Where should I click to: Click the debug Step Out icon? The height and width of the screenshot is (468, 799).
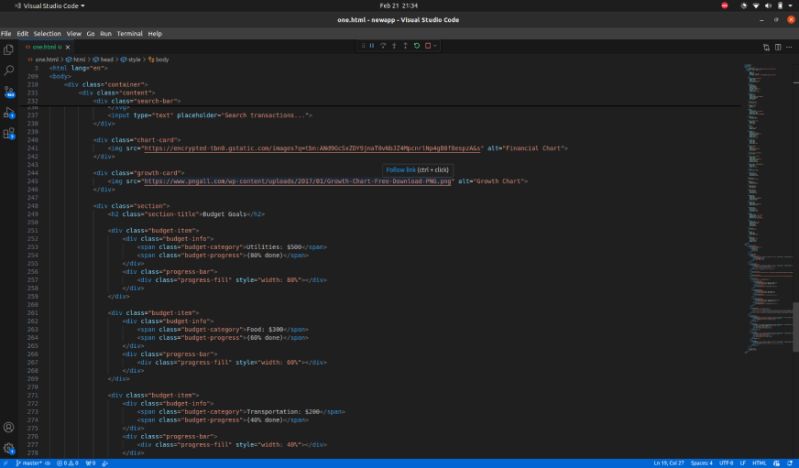(406, 46)
